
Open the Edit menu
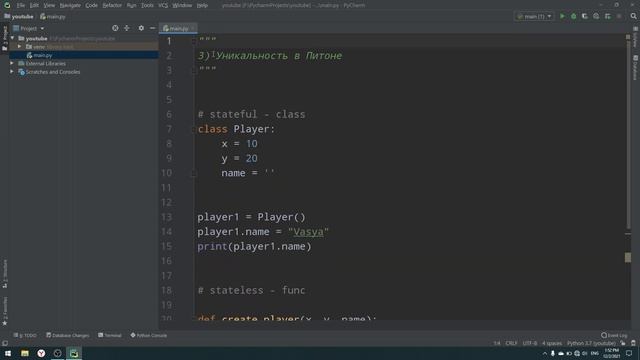[34, 5]
